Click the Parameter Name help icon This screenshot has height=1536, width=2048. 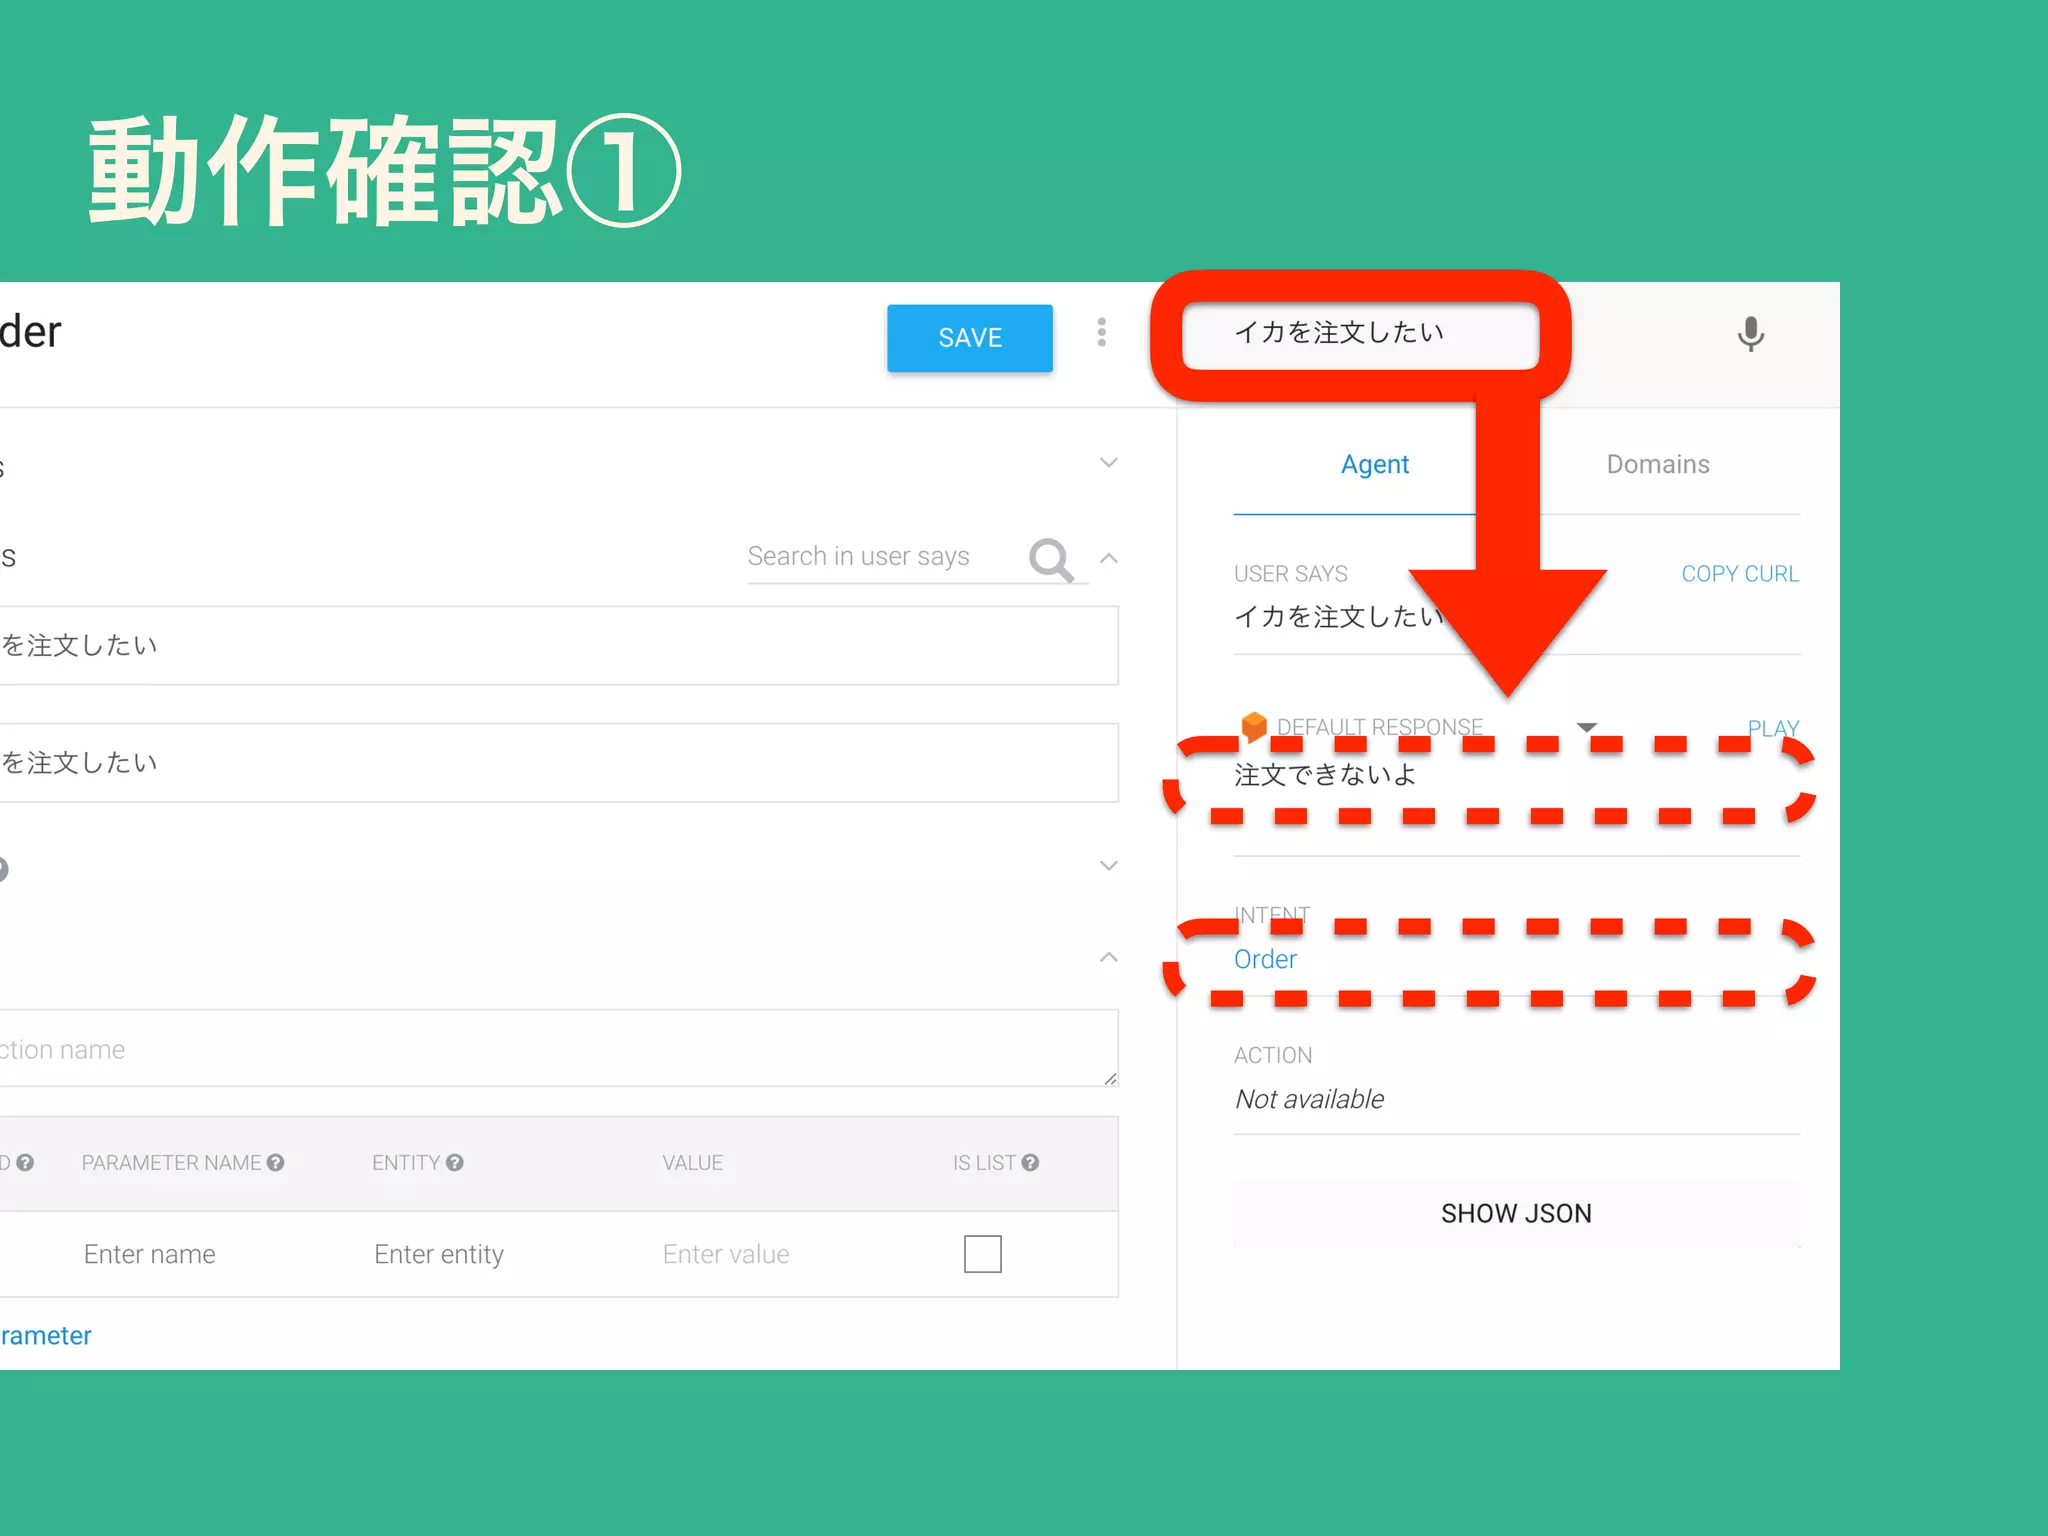276,1162
